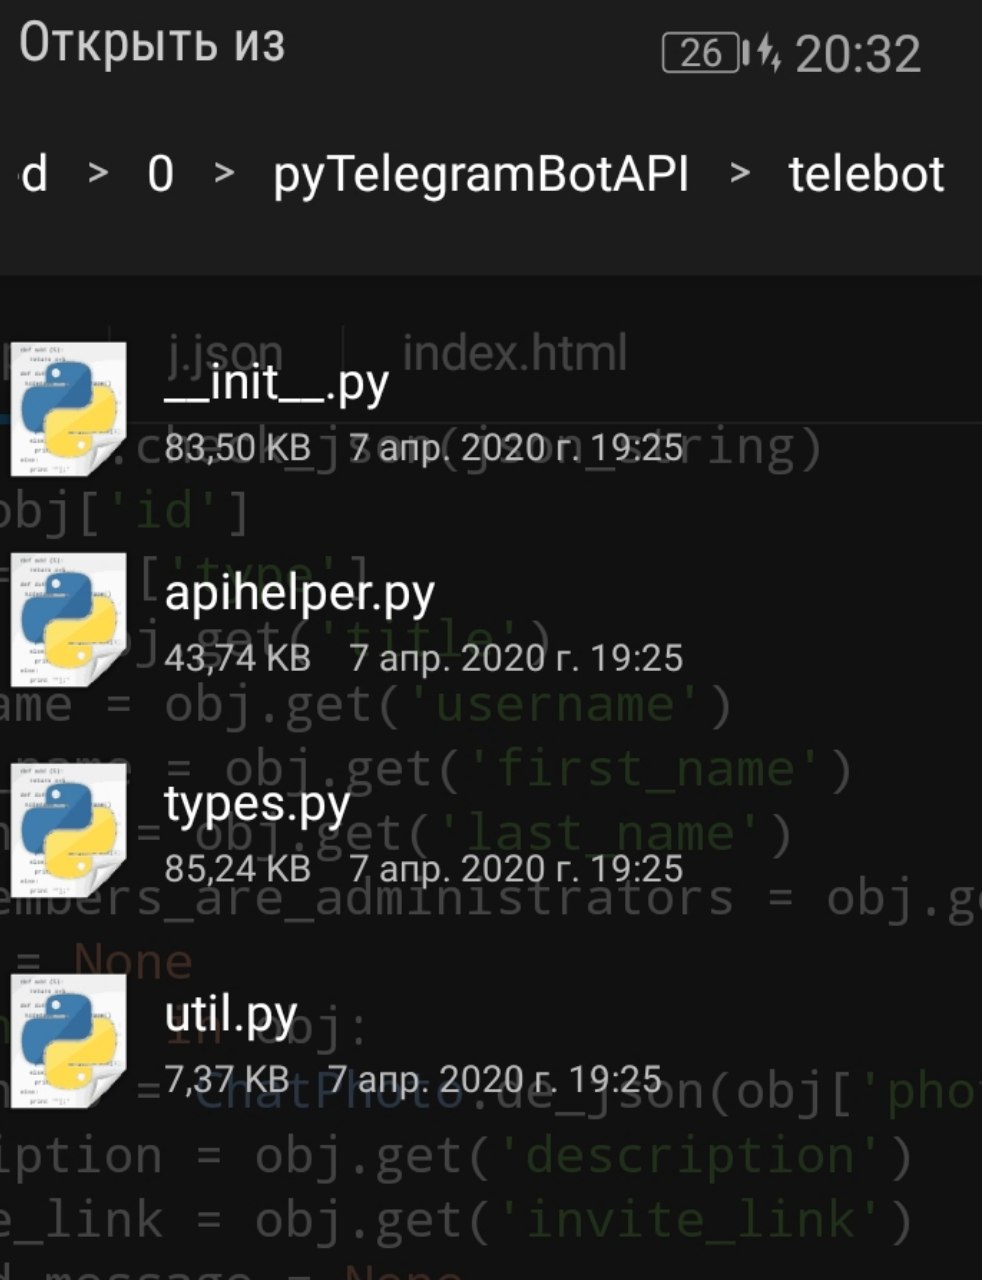Screen dimensions: 982x1280
Task: Select telebot breadcrumb folder
Action: (866, 173)
